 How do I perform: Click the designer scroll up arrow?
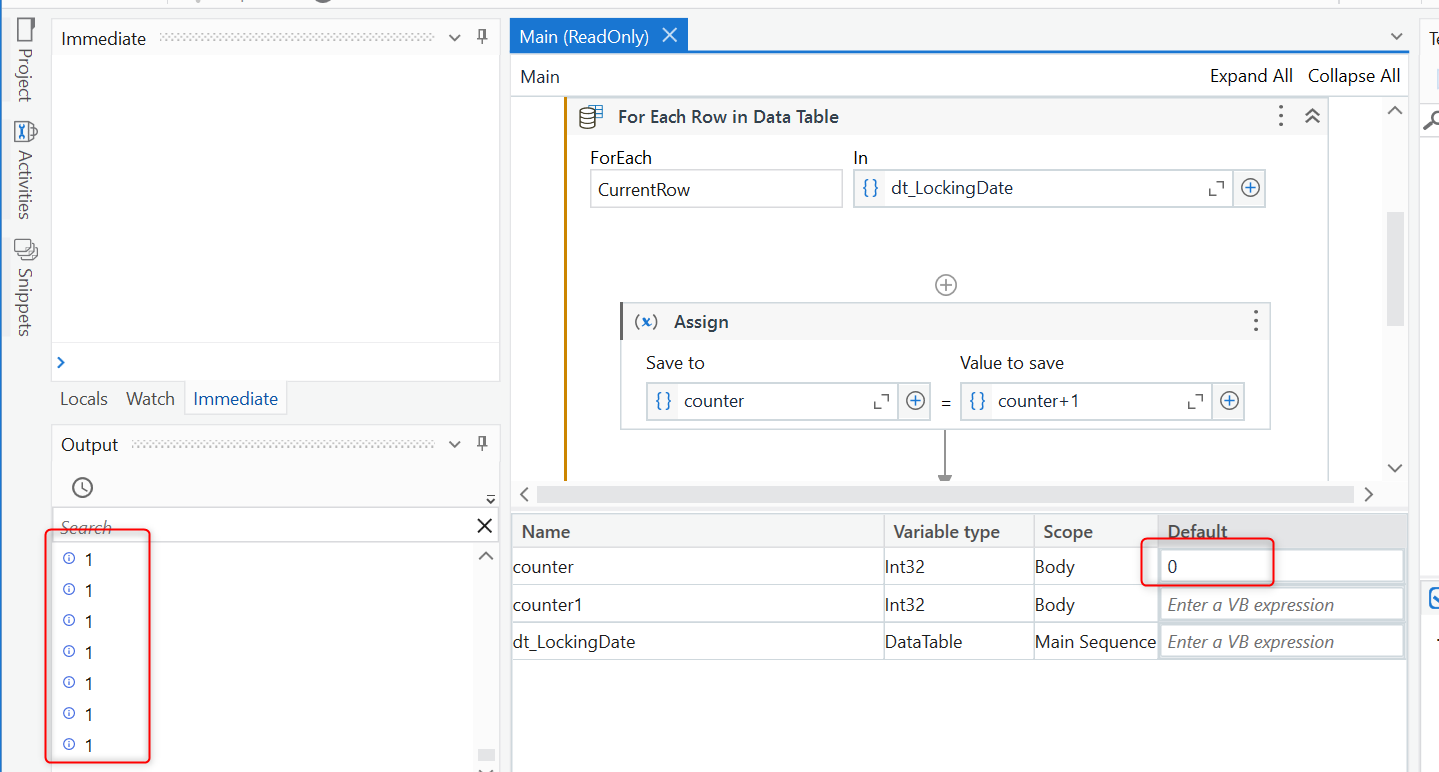point(1395,110)
